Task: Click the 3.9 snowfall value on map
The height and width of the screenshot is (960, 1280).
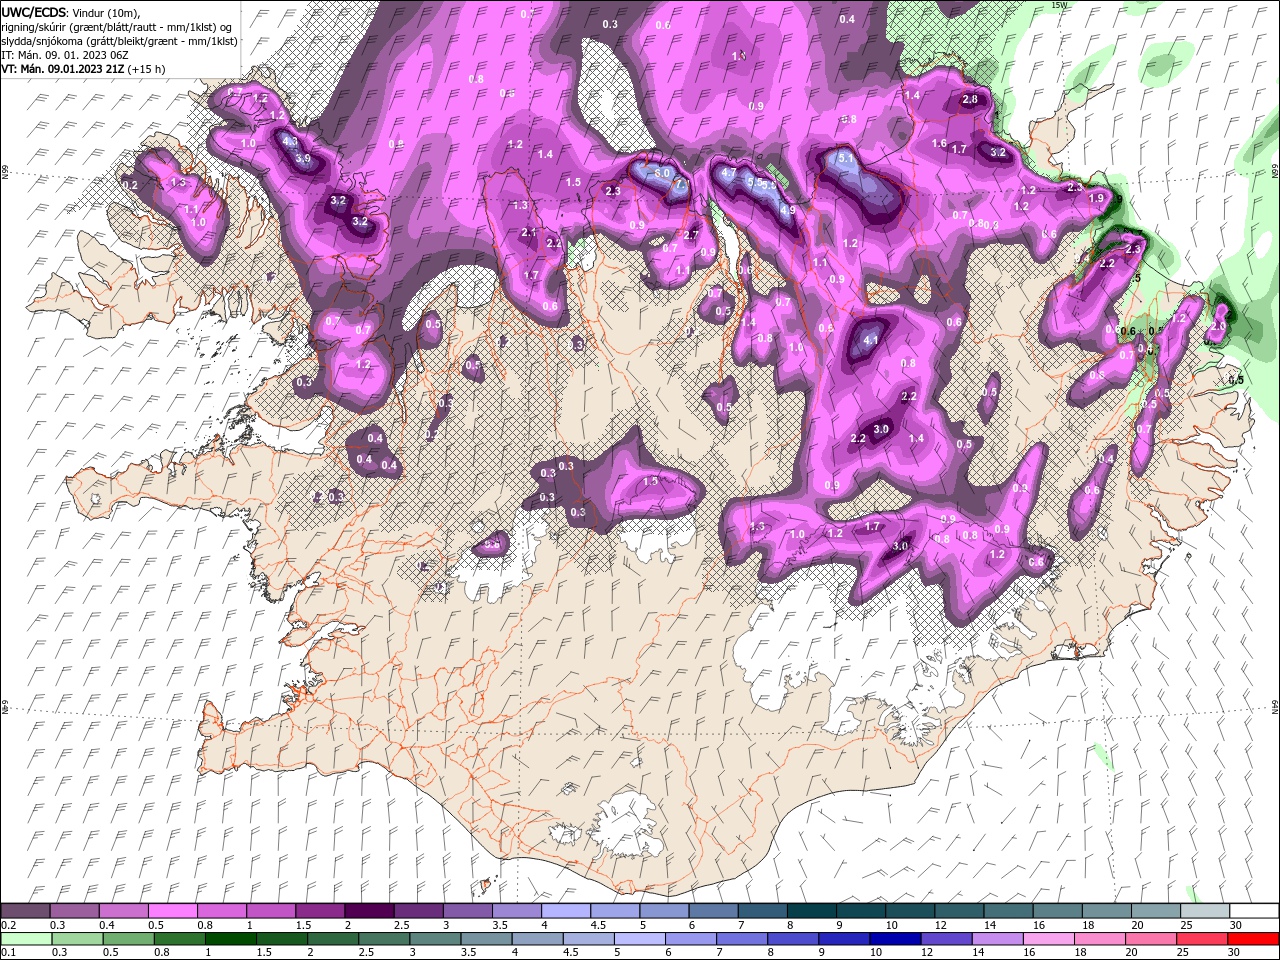Action: point(303,158)
